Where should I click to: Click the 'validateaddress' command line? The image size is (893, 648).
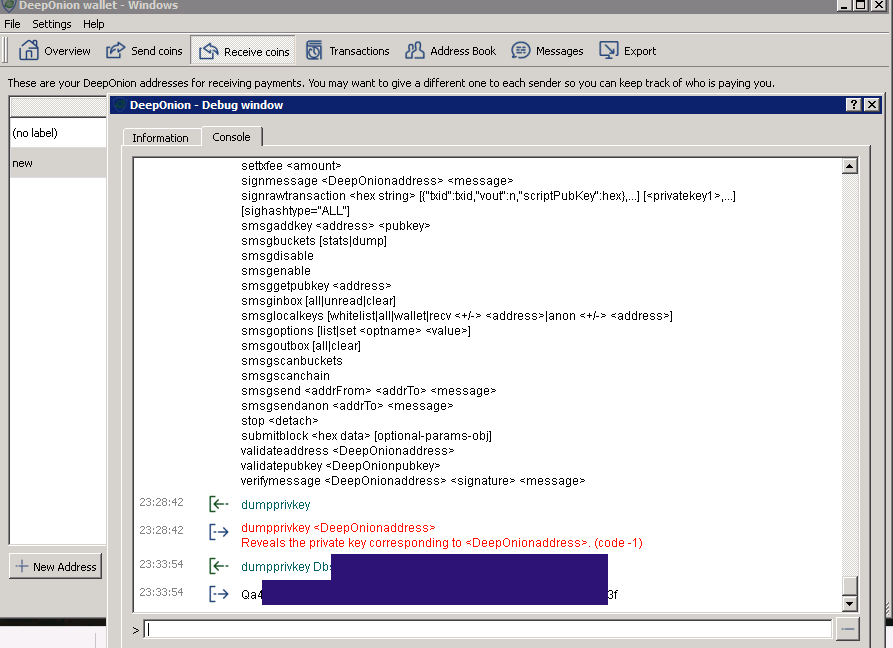[347, 451]
